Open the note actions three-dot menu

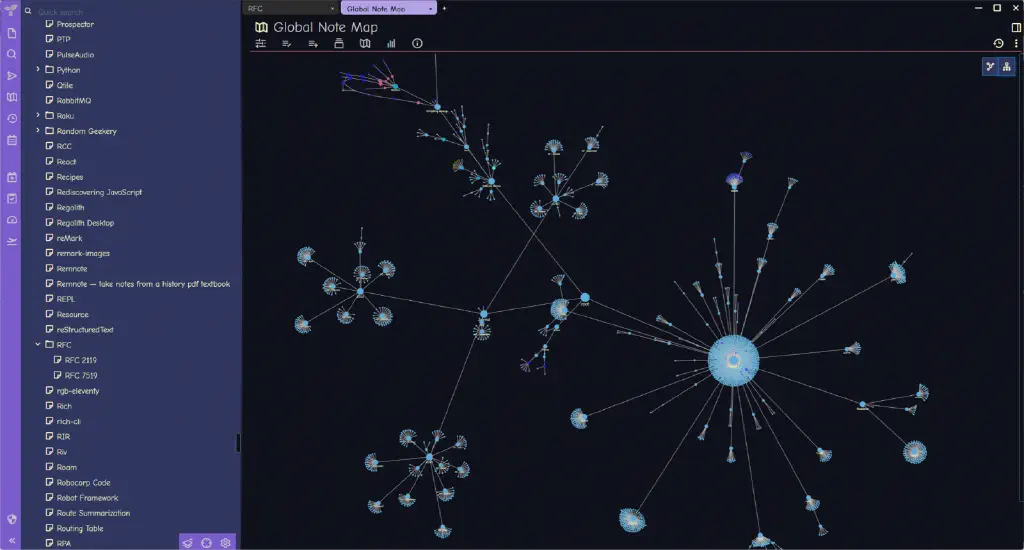coord(1016,44)
